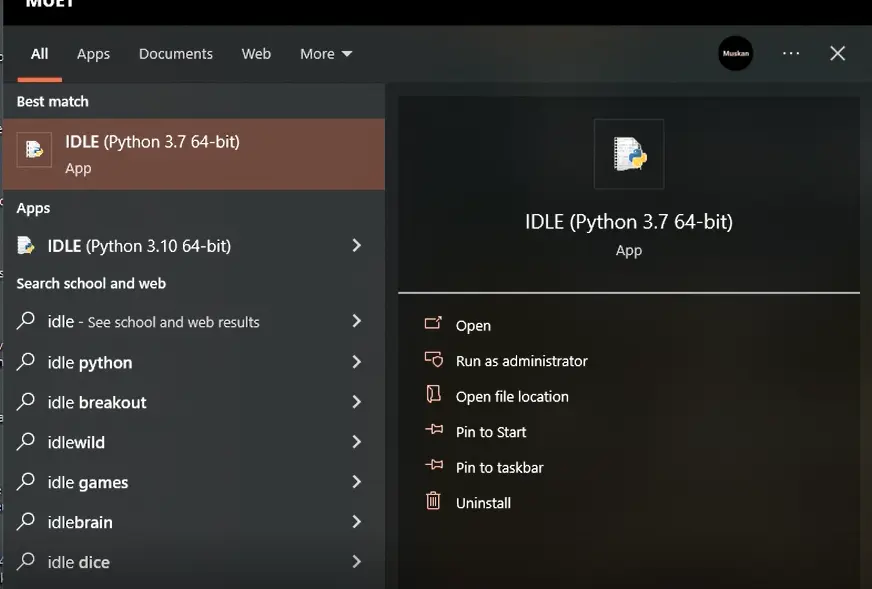872x589 pixels.
Task: Click the Pin to taskbar pin icon
Action: [434, 465]
